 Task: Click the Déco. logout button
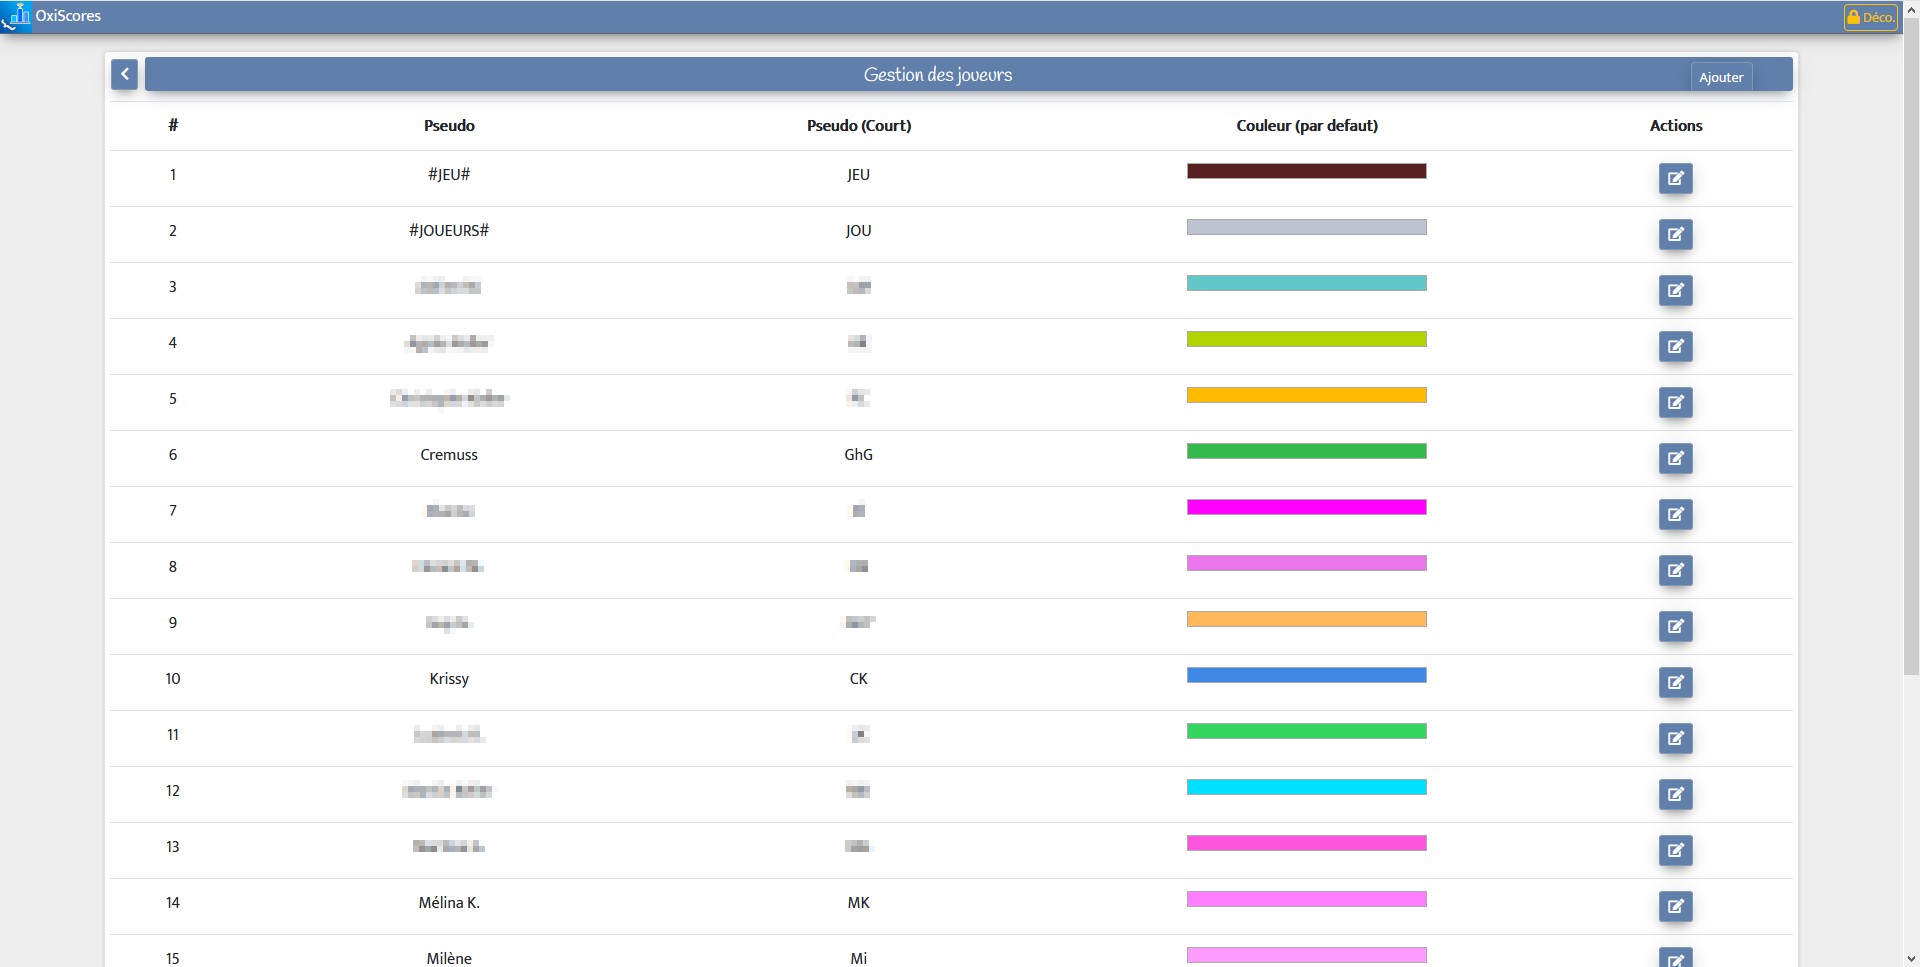click(x=1870, y=17)
